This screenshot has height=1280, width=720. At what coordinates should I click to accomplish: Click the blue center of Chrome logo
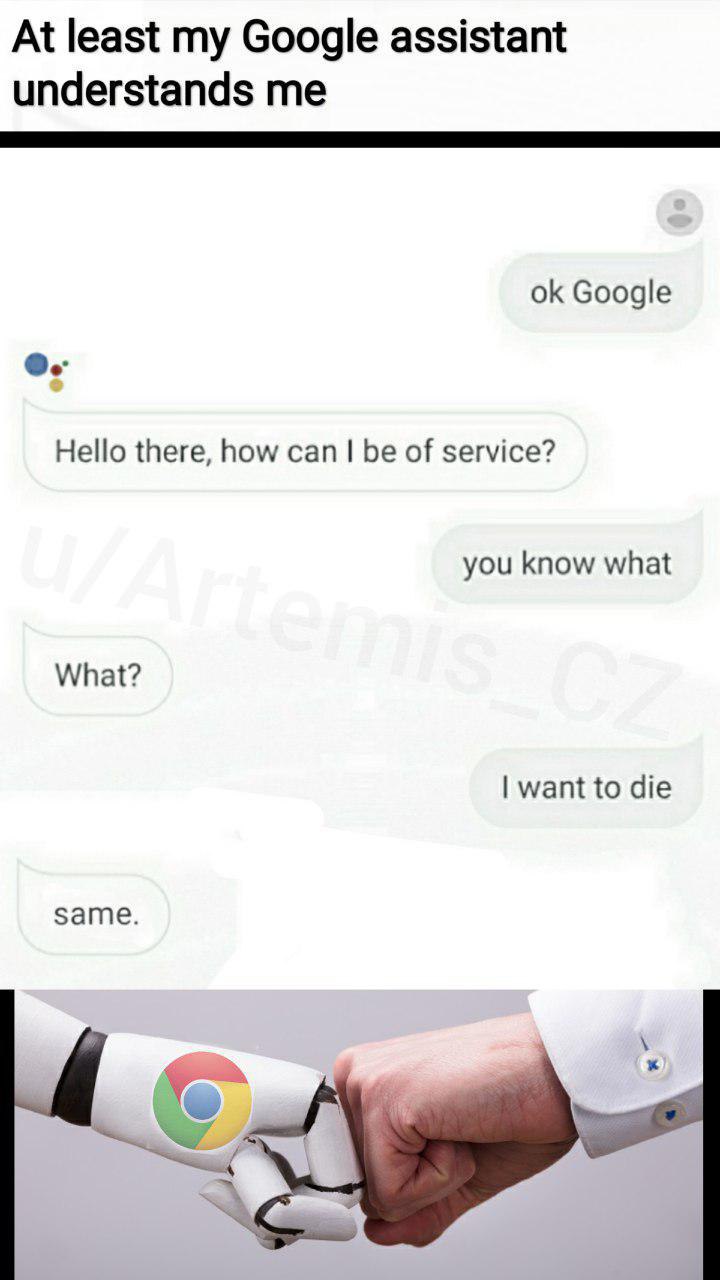coord(202,1100)
